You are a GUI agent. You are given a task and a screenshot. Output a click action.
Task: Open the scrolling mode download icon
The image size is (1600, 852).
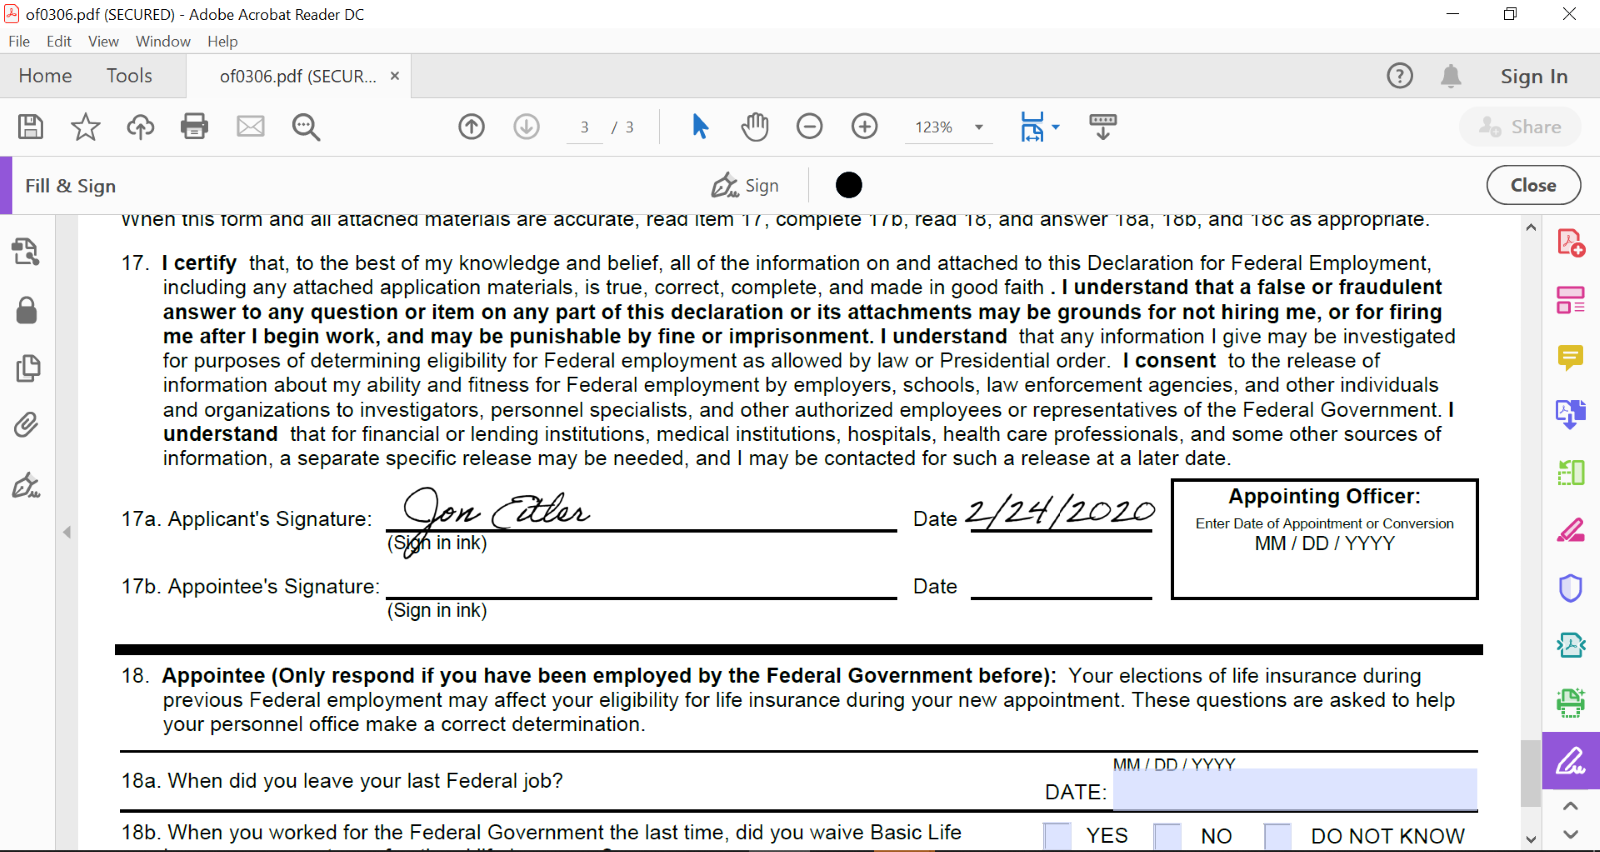pyautogui.click(x=1103, y=126)
